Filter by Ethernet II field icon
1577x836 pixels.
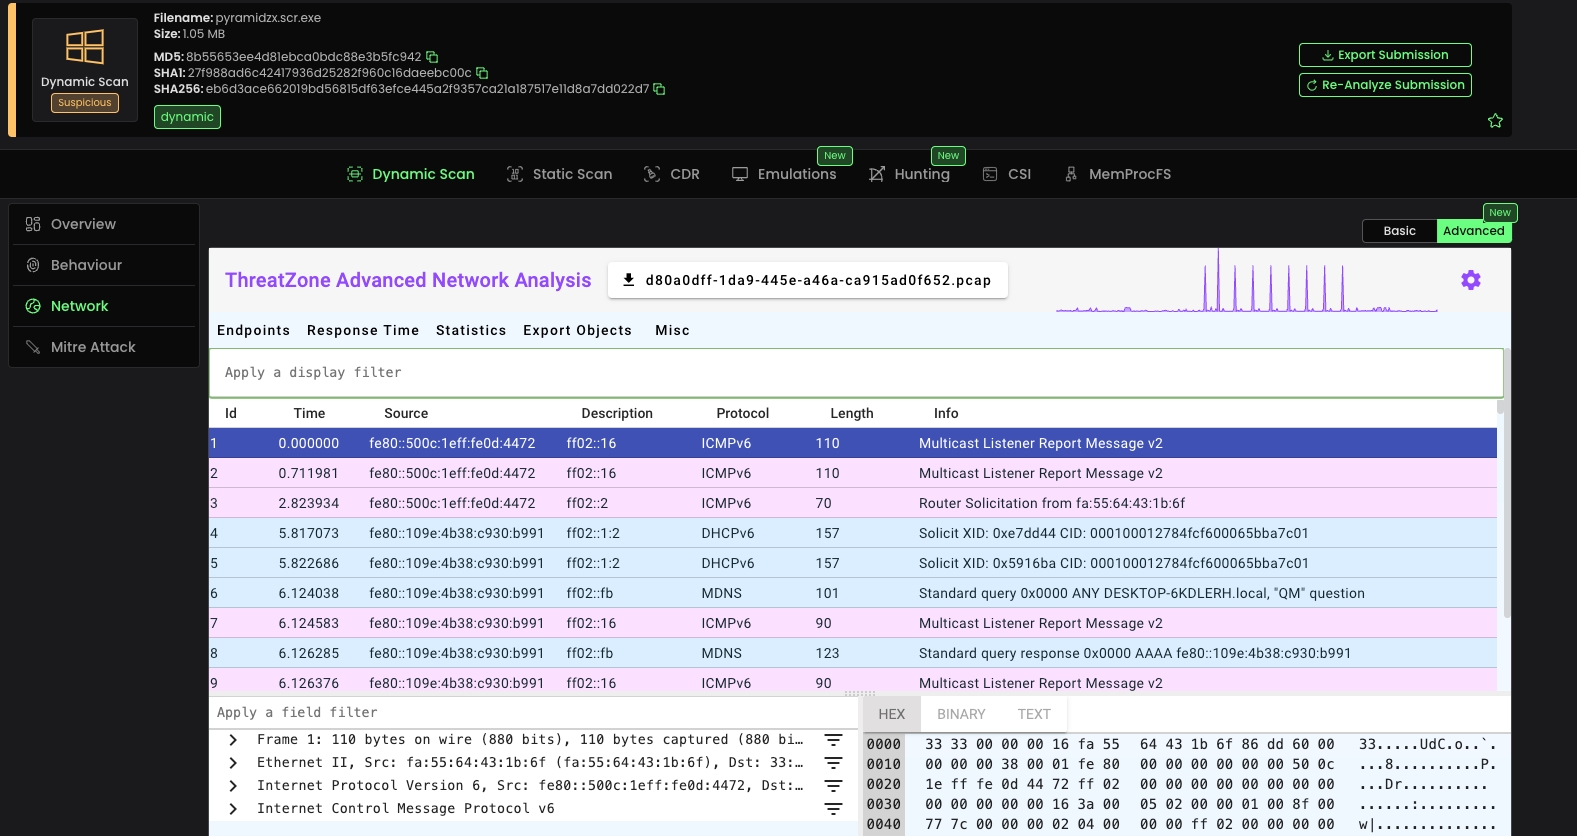(833, 763)
